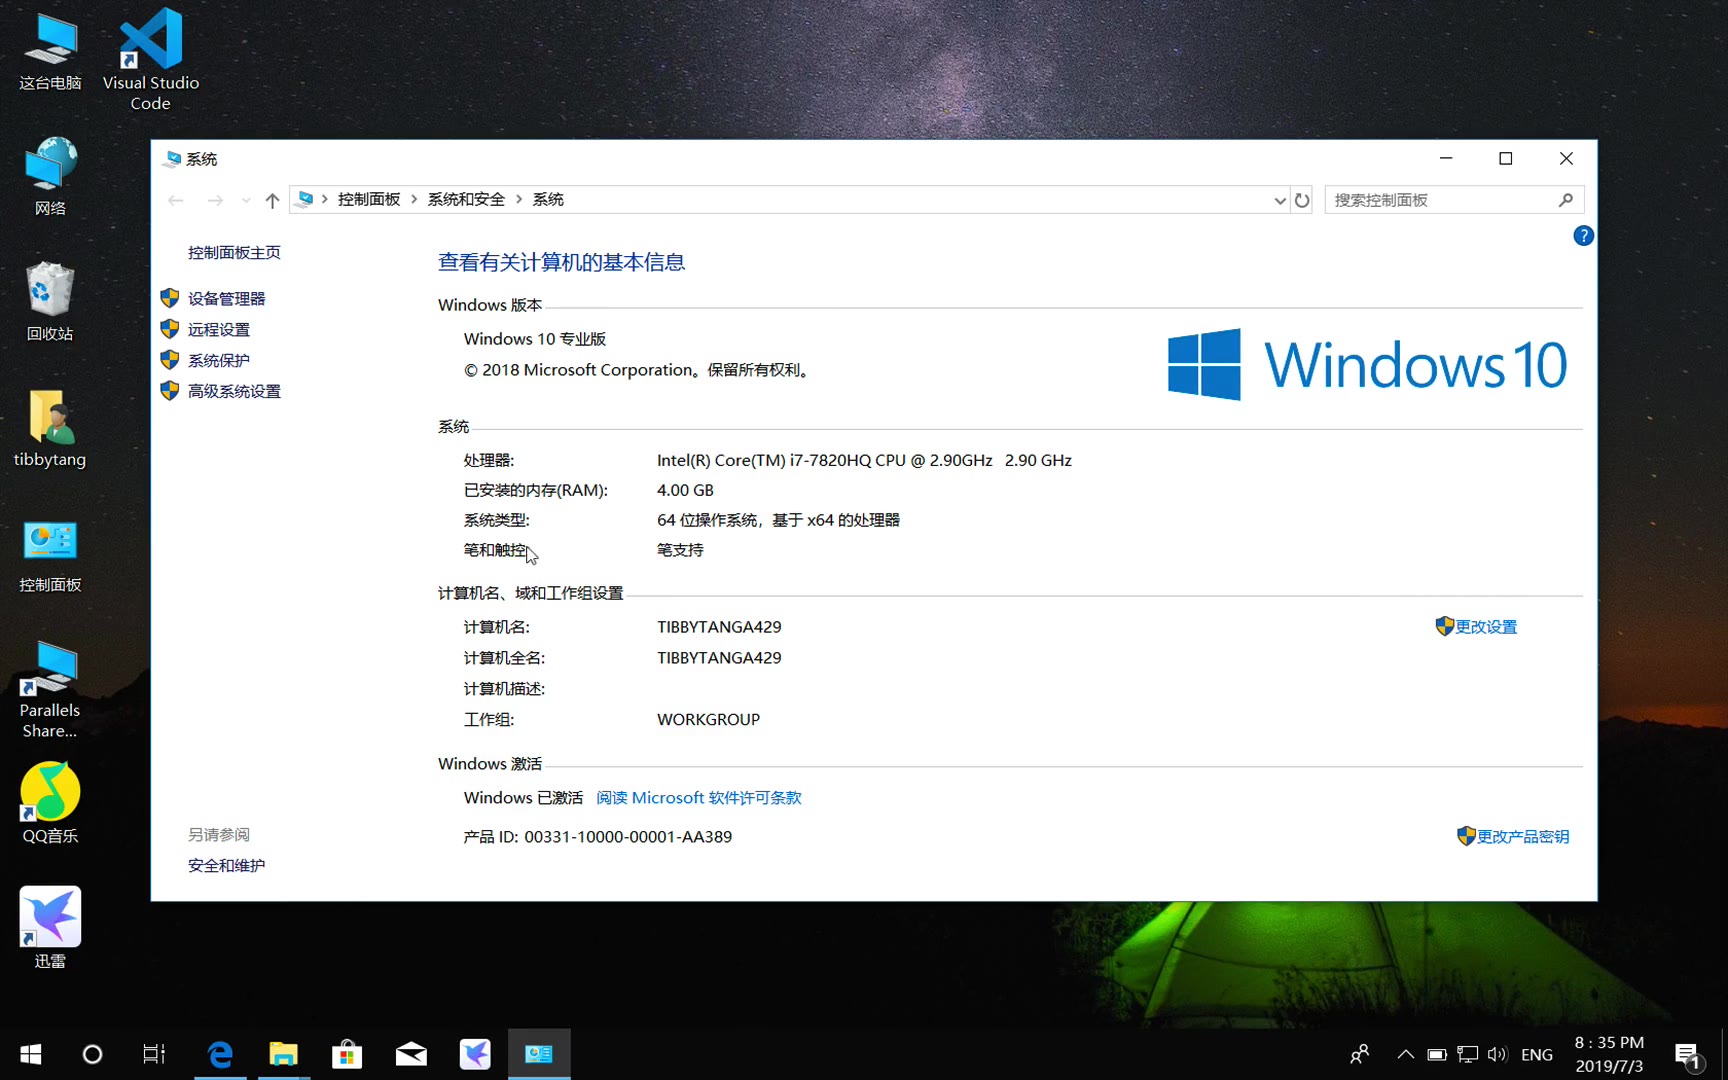Go up one level with the up arrow

tap(272, 200)
